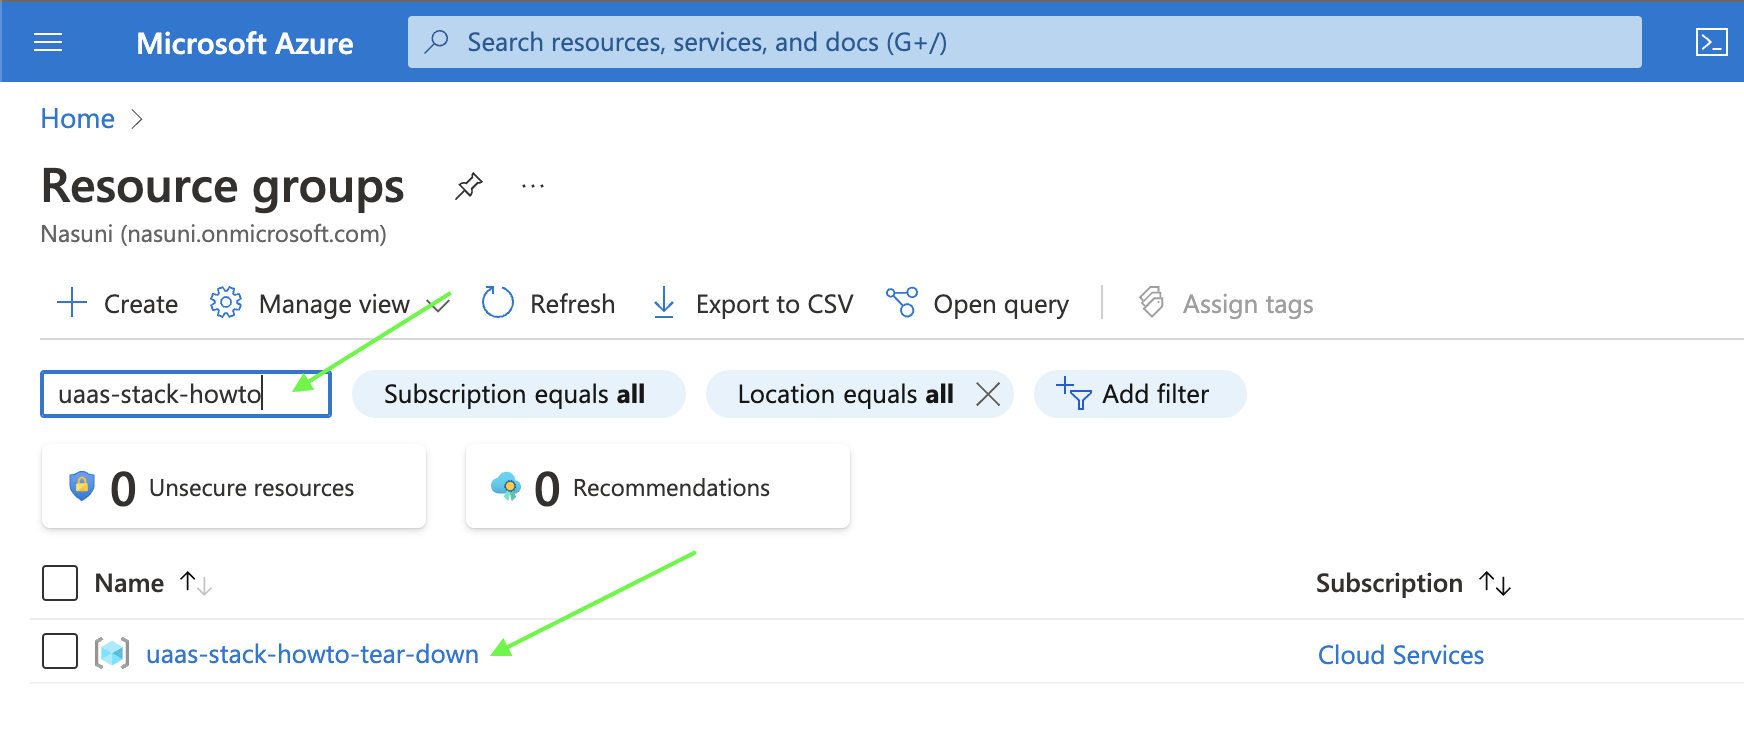Remove the Location equals all filter
The image size is (1744, 740).
tap(988, 394)
